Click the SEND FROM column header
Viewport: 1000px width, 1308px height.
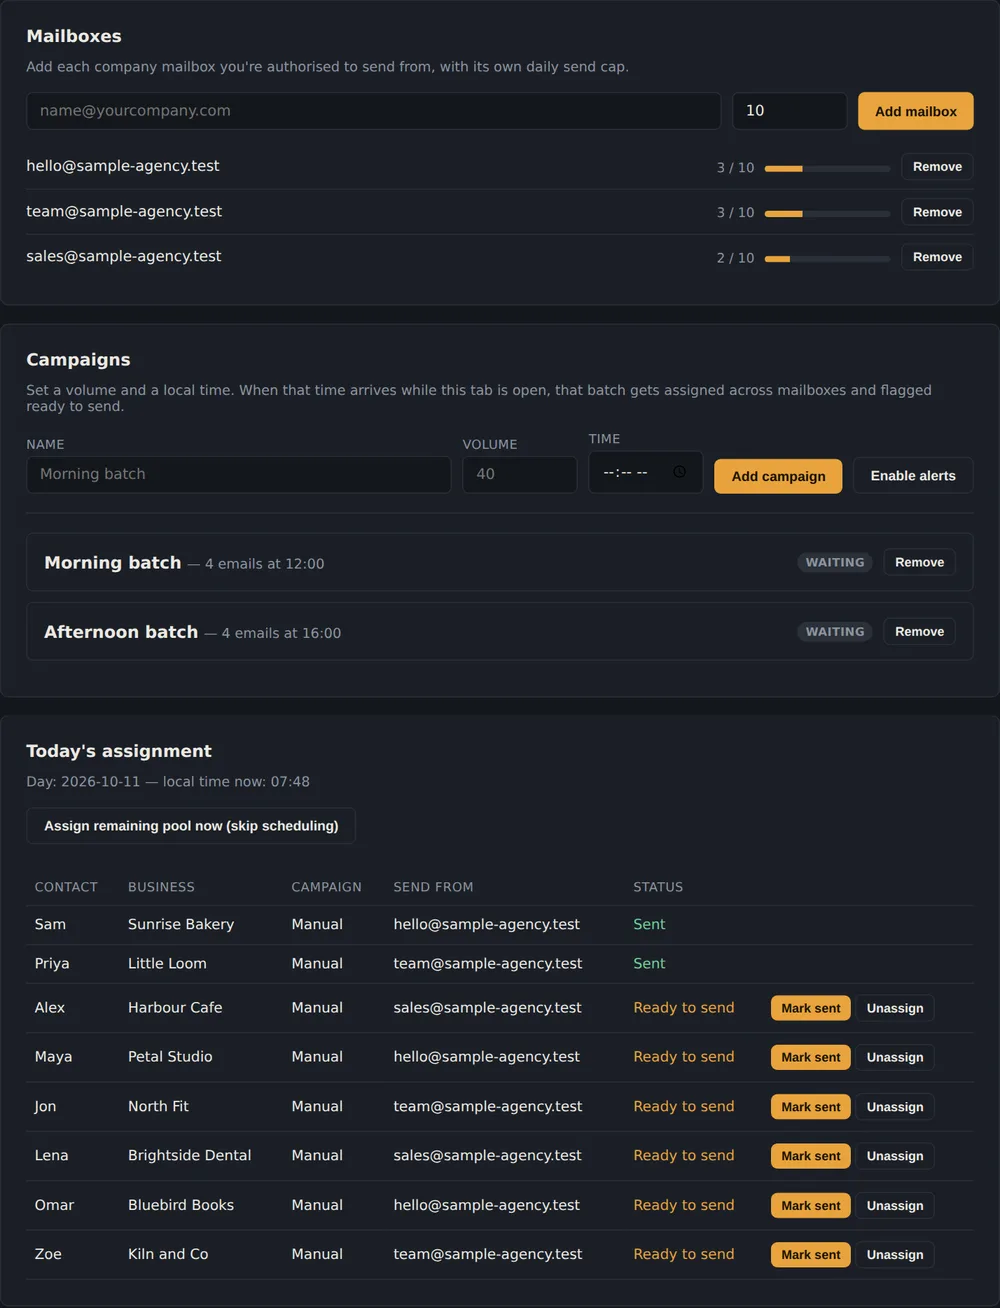click(x=433, y=887)
